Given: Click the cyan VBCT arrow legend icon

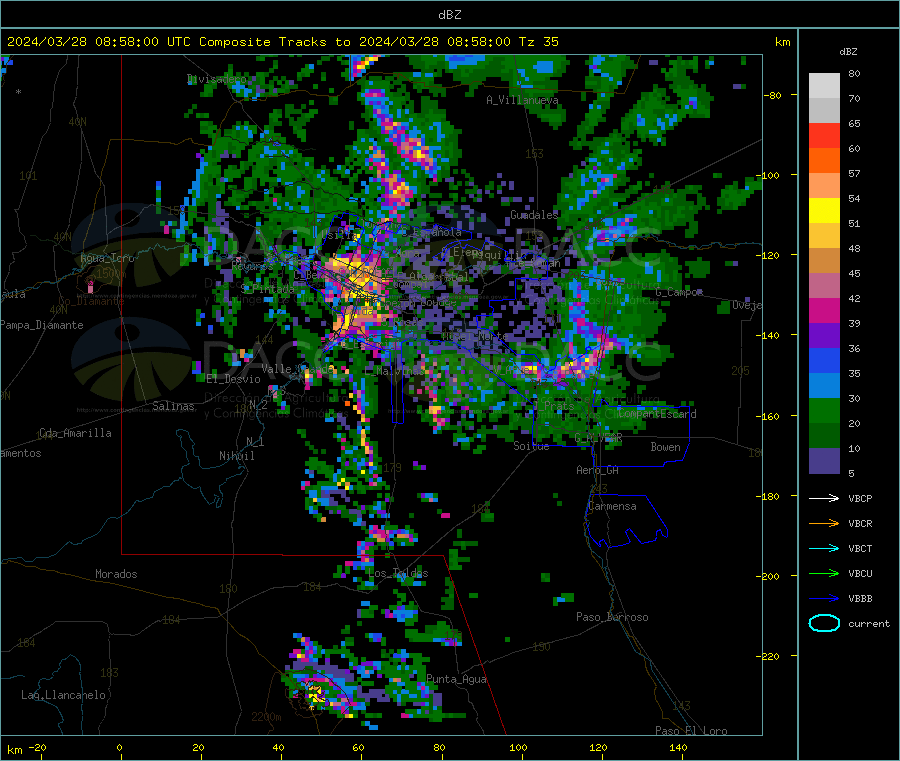Looking at the screenshot, I should click(824, 549).
